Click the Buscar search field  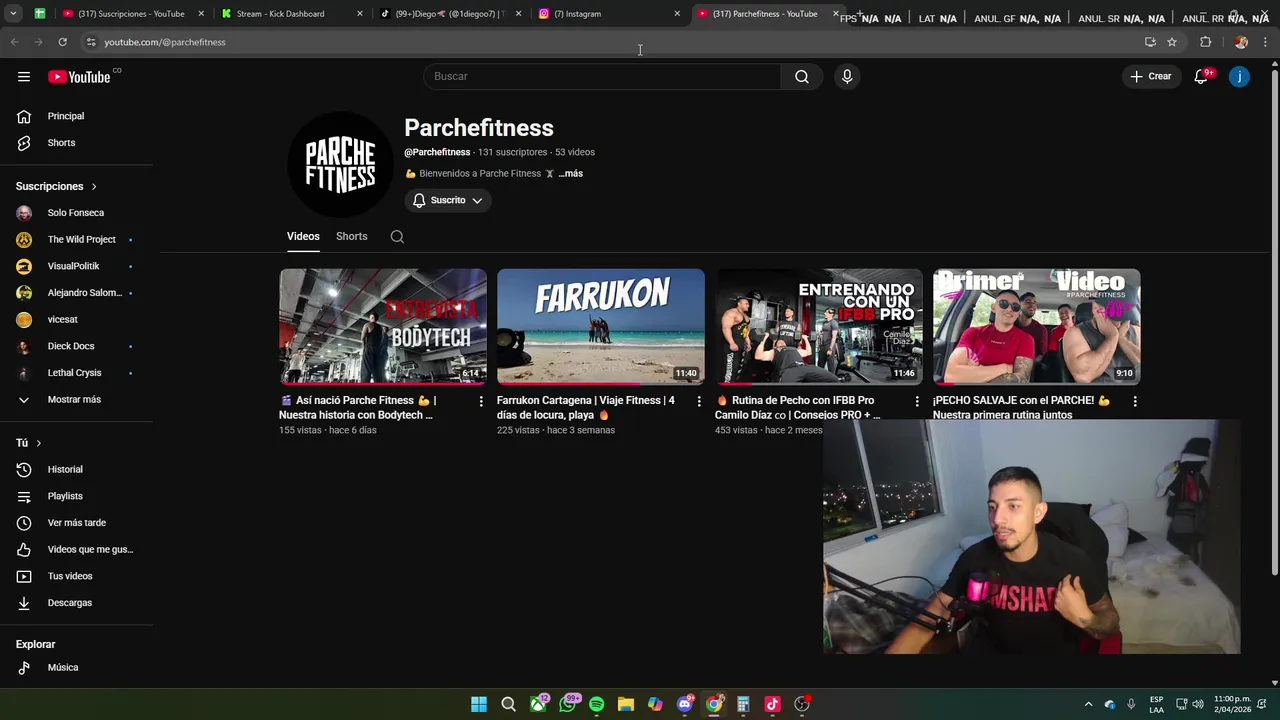point(602,77)
